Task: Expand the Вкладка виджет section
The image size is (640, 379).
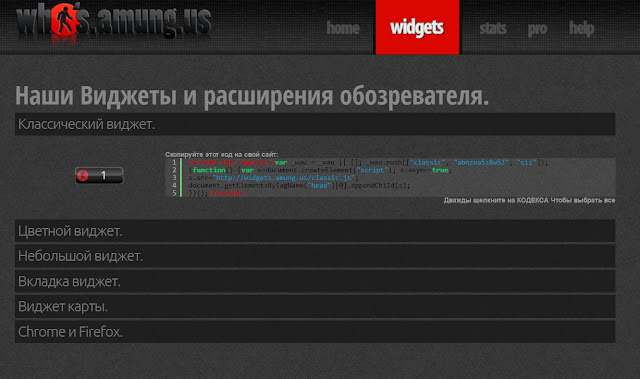Action: 315,281
